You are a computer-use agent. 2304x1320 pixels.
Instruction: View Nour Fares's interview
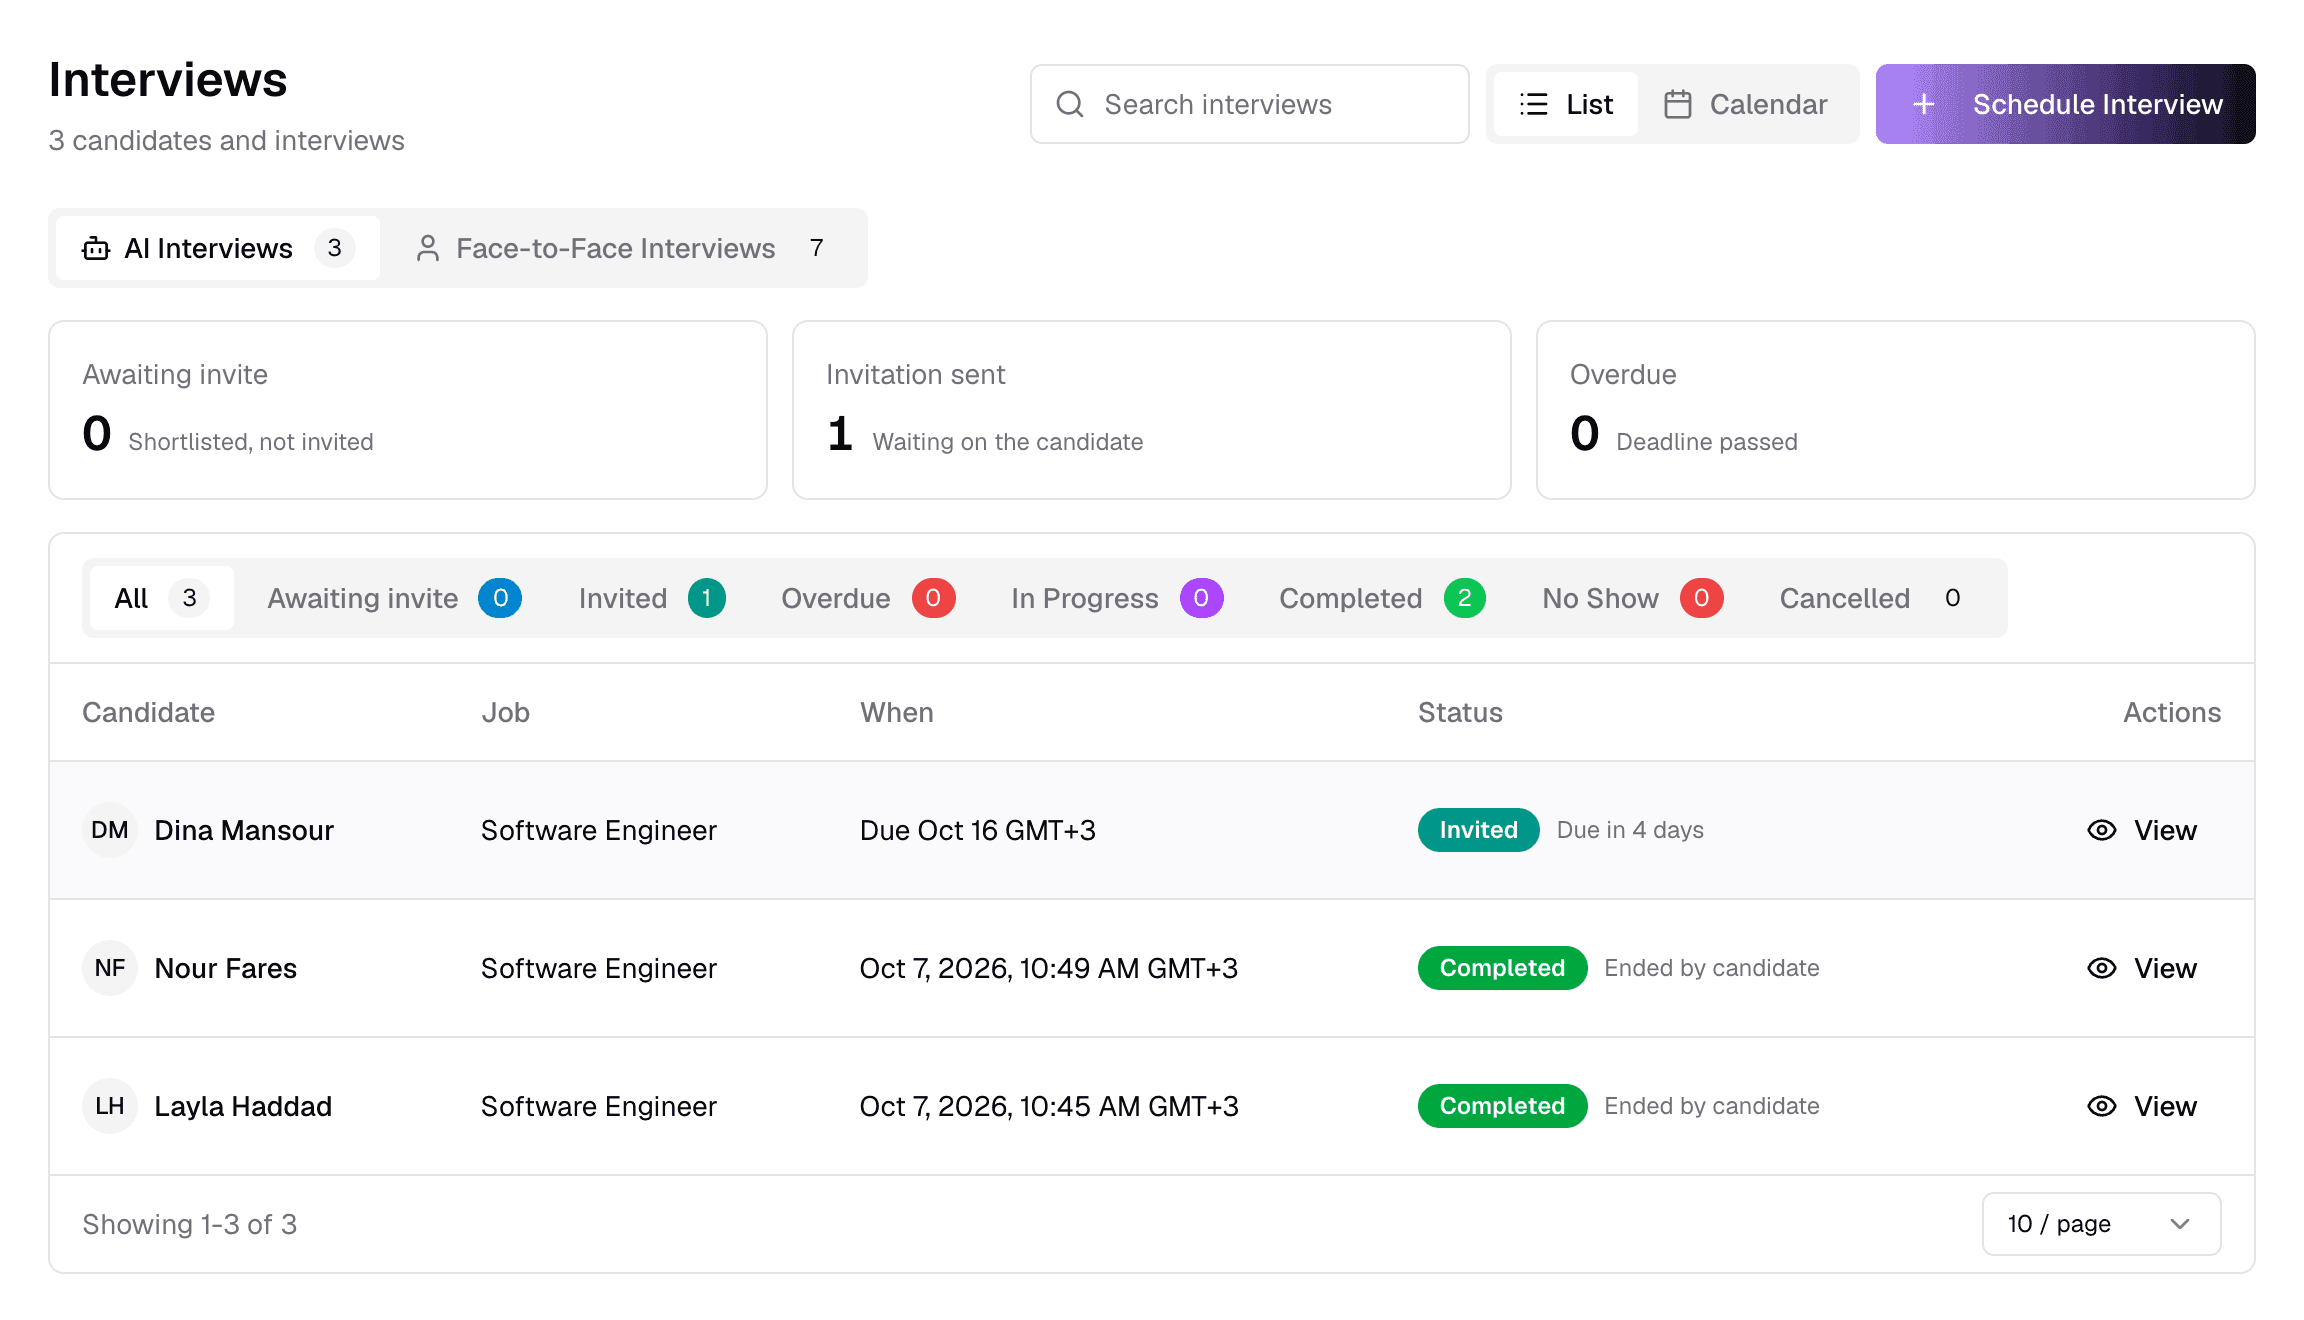pyautogui.click(x=2142, y=968)
